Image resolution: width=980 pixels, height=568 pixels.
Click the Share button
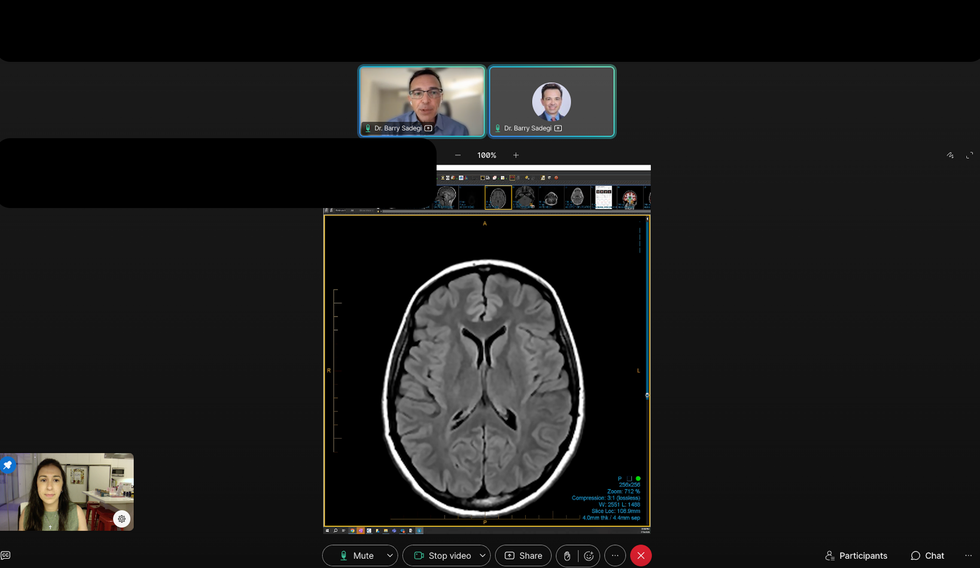tap(524, 556)
